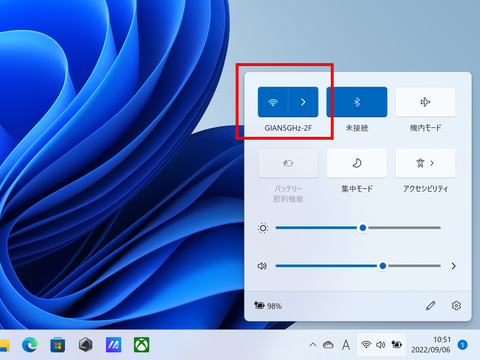This screenshot has height=360, width=480.
Task: Show hidden tray icons chevron
Action: (x=313, y=345)
